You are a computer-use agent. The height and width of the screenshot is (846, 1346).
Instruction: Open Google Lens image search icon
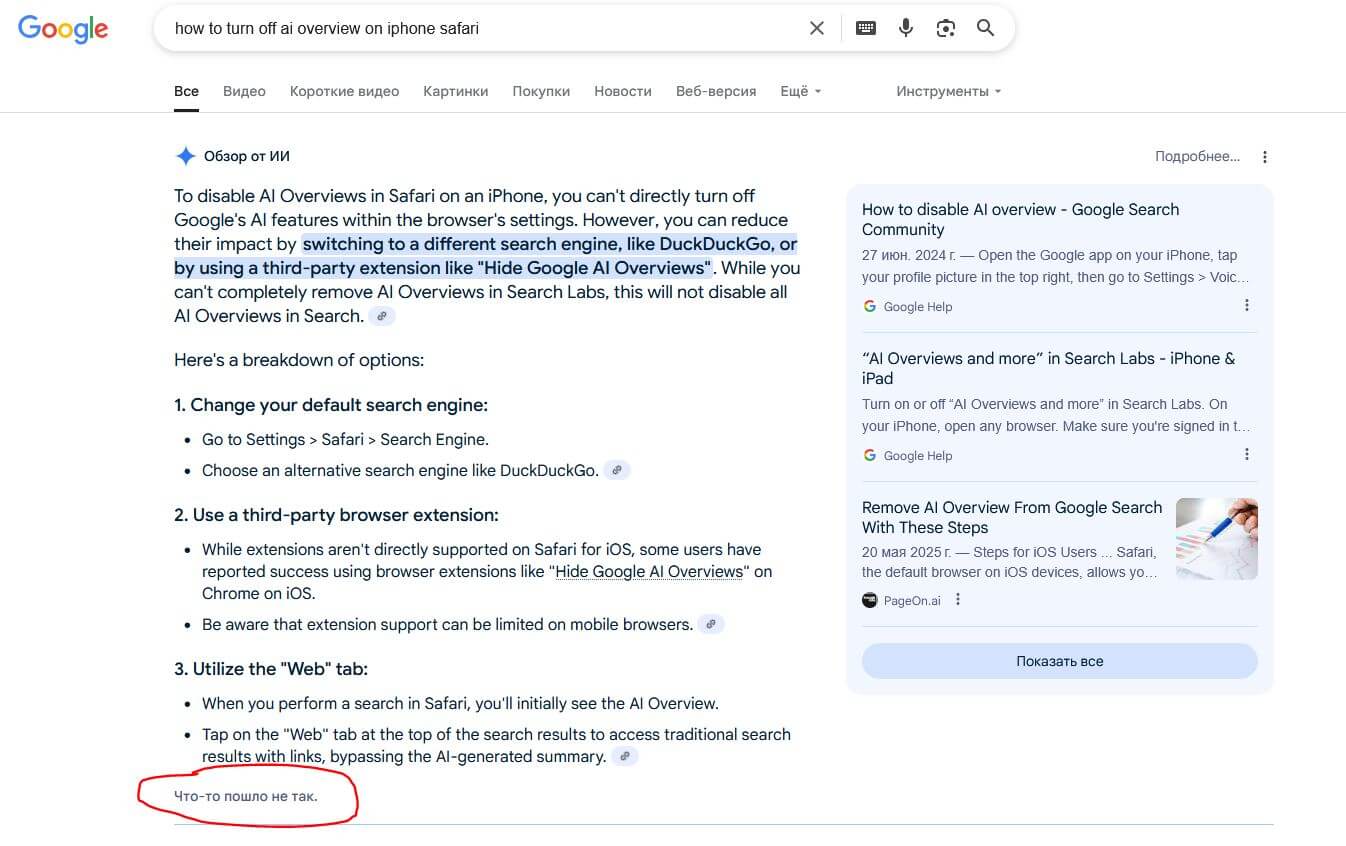pos(946,28)
